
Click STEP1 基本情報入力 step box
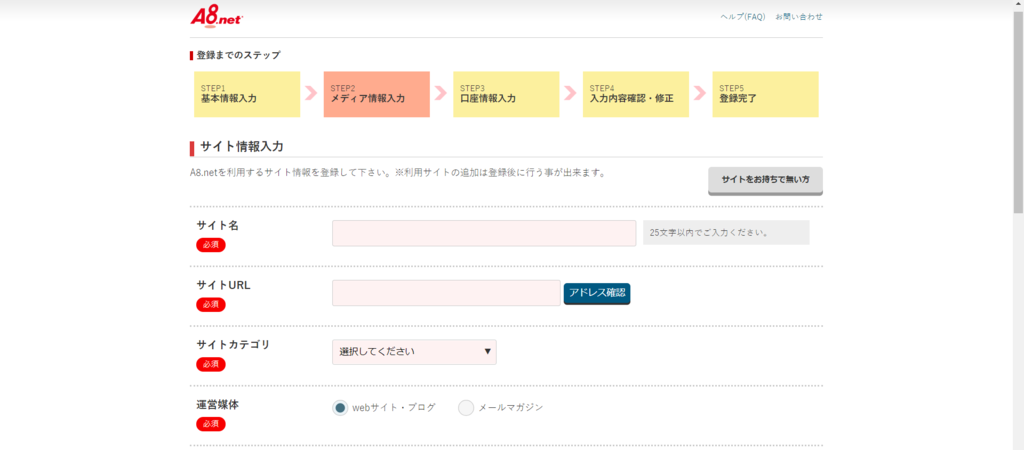coord(247,94)
